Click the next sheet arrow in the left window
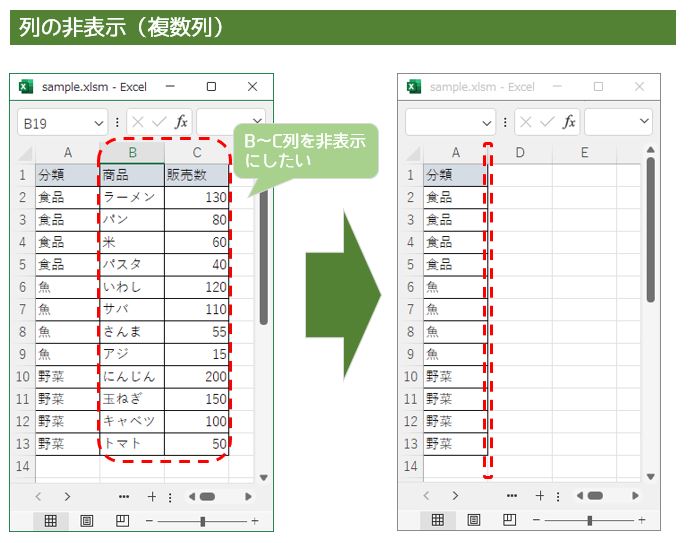 [67, 497]
